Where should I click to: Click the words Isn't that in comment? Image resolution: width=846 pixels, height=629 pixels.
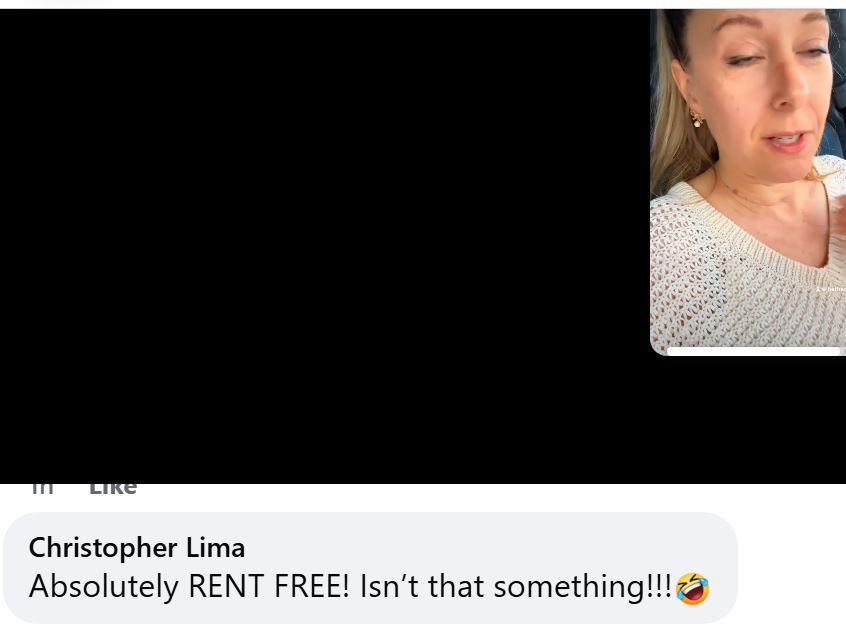point(422,586)
